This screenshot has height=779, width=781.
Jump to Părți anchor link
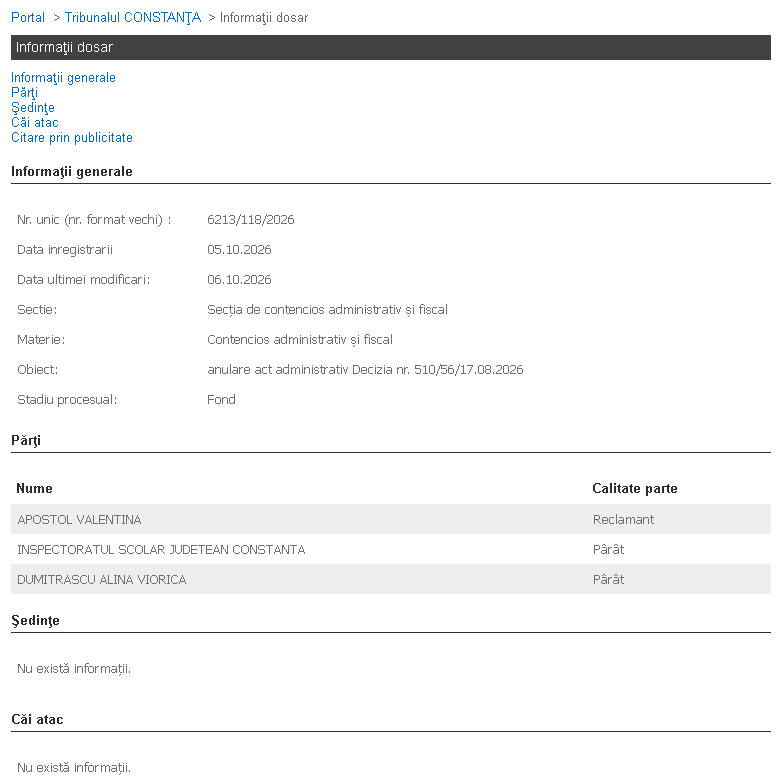(x=24, y=93)
